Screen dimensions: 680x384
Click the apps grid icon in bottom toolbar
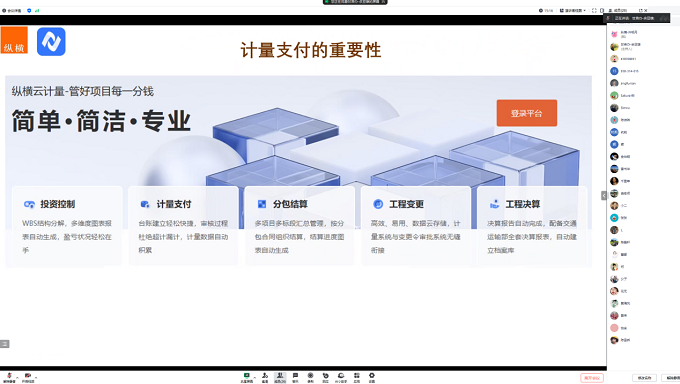(356, 377)
